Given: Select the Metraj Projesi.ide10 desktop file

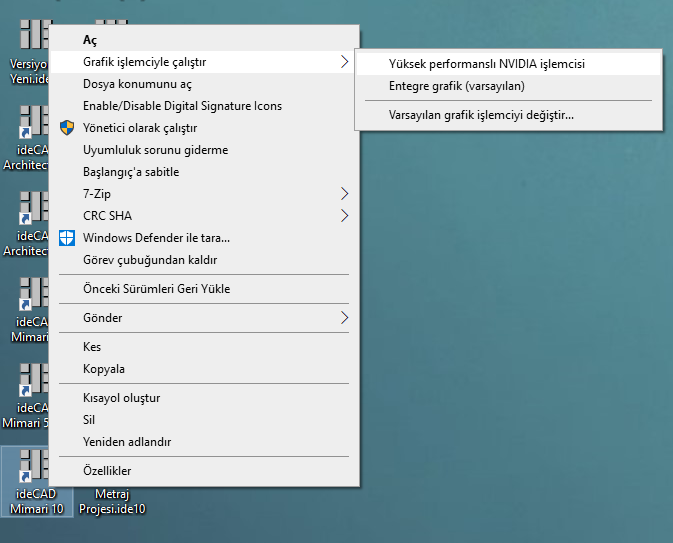Looking at the screenshot, I should pos(112,501).
